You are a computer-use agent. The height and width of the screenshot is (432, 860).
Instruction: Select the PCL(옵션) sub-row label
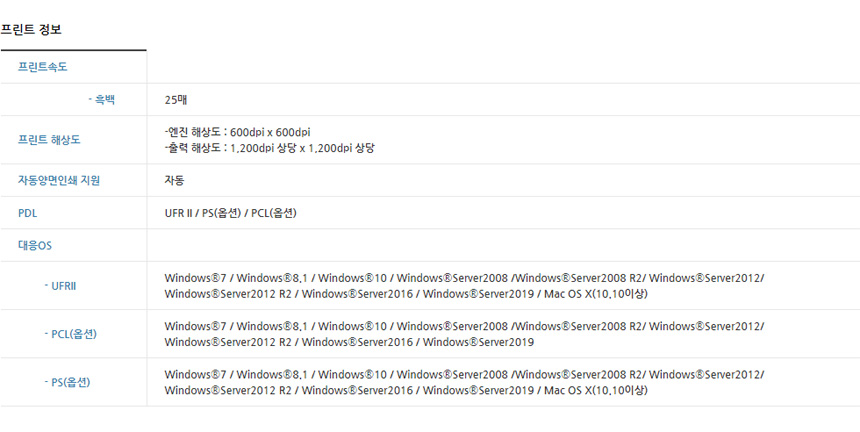point(70,334)
